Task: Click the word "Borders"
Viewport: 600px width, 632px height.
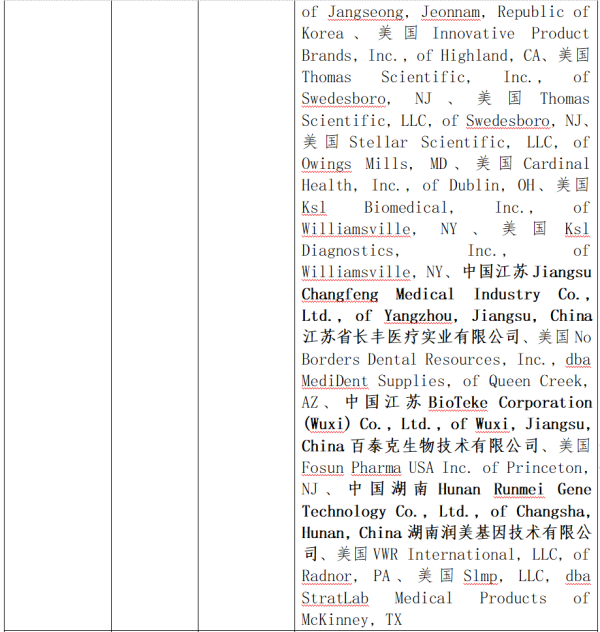Action: (330, 360)
